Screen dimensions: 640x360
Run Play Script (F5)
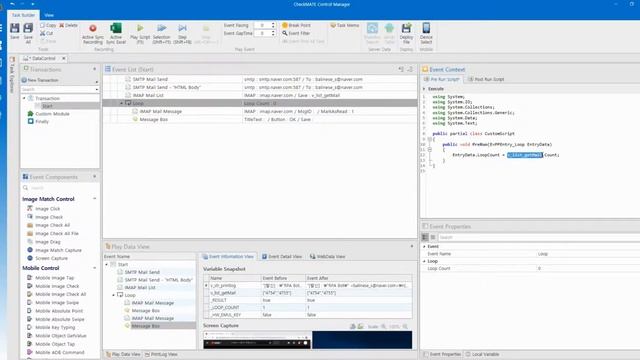140,33
